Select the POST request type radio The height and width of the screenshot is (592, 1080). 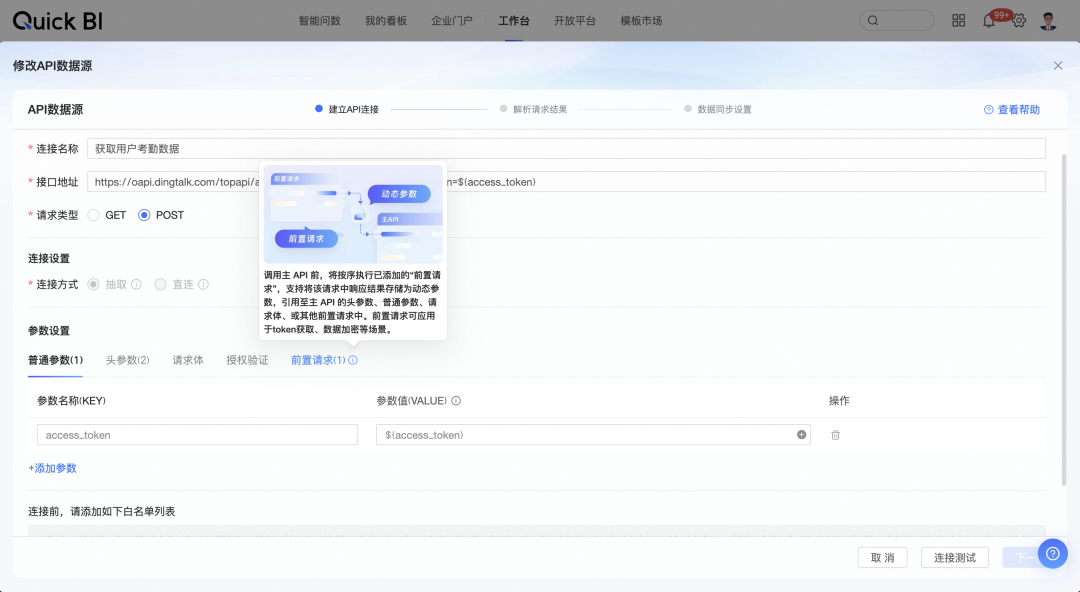[x=144, y=215]
